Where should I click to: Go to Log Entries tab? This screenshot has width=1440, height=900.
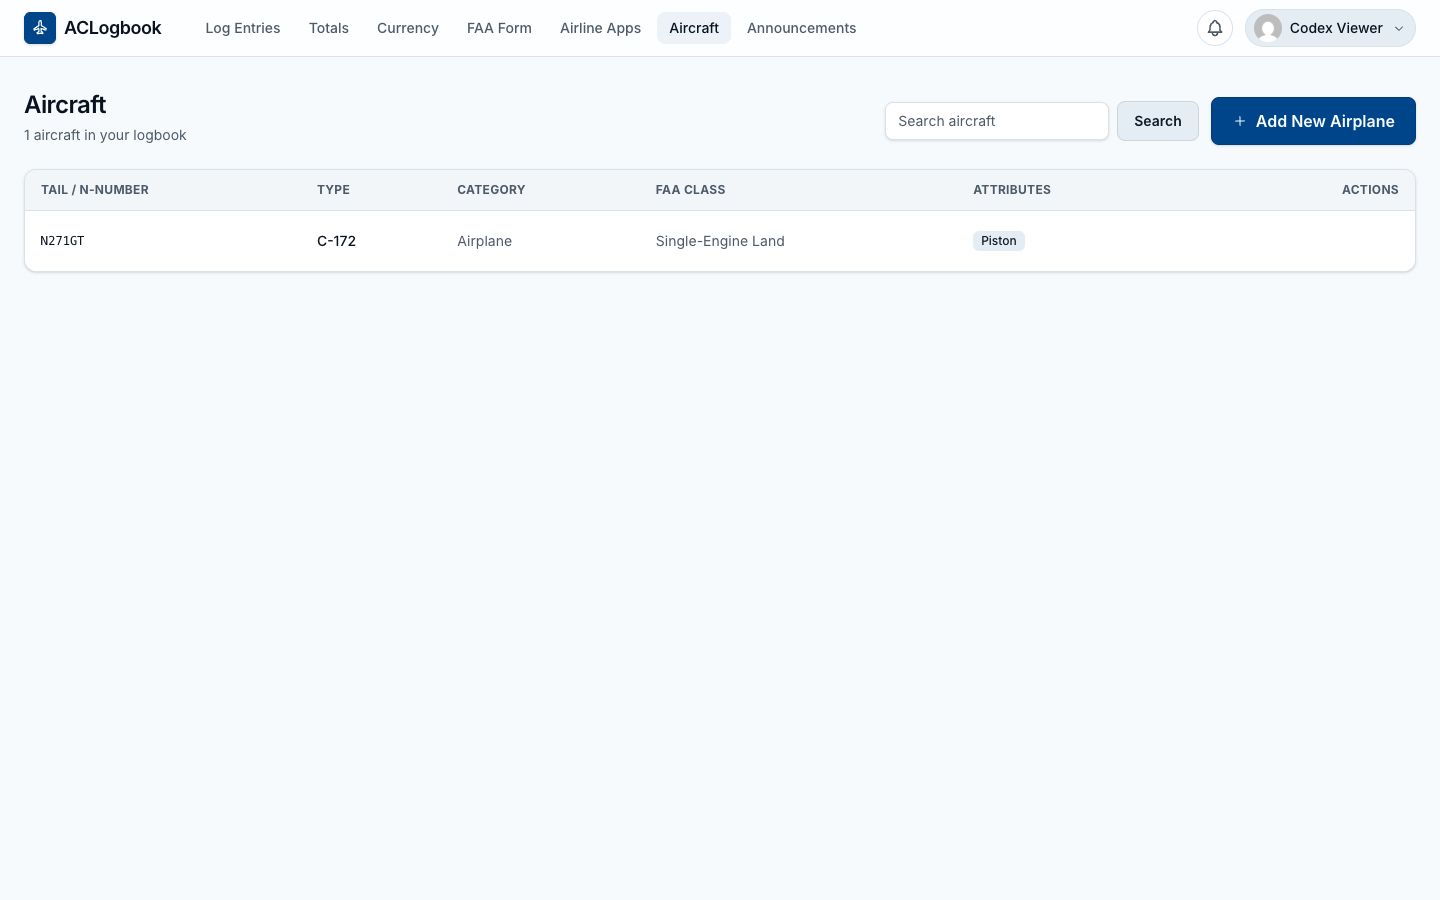tap(243, 28)
